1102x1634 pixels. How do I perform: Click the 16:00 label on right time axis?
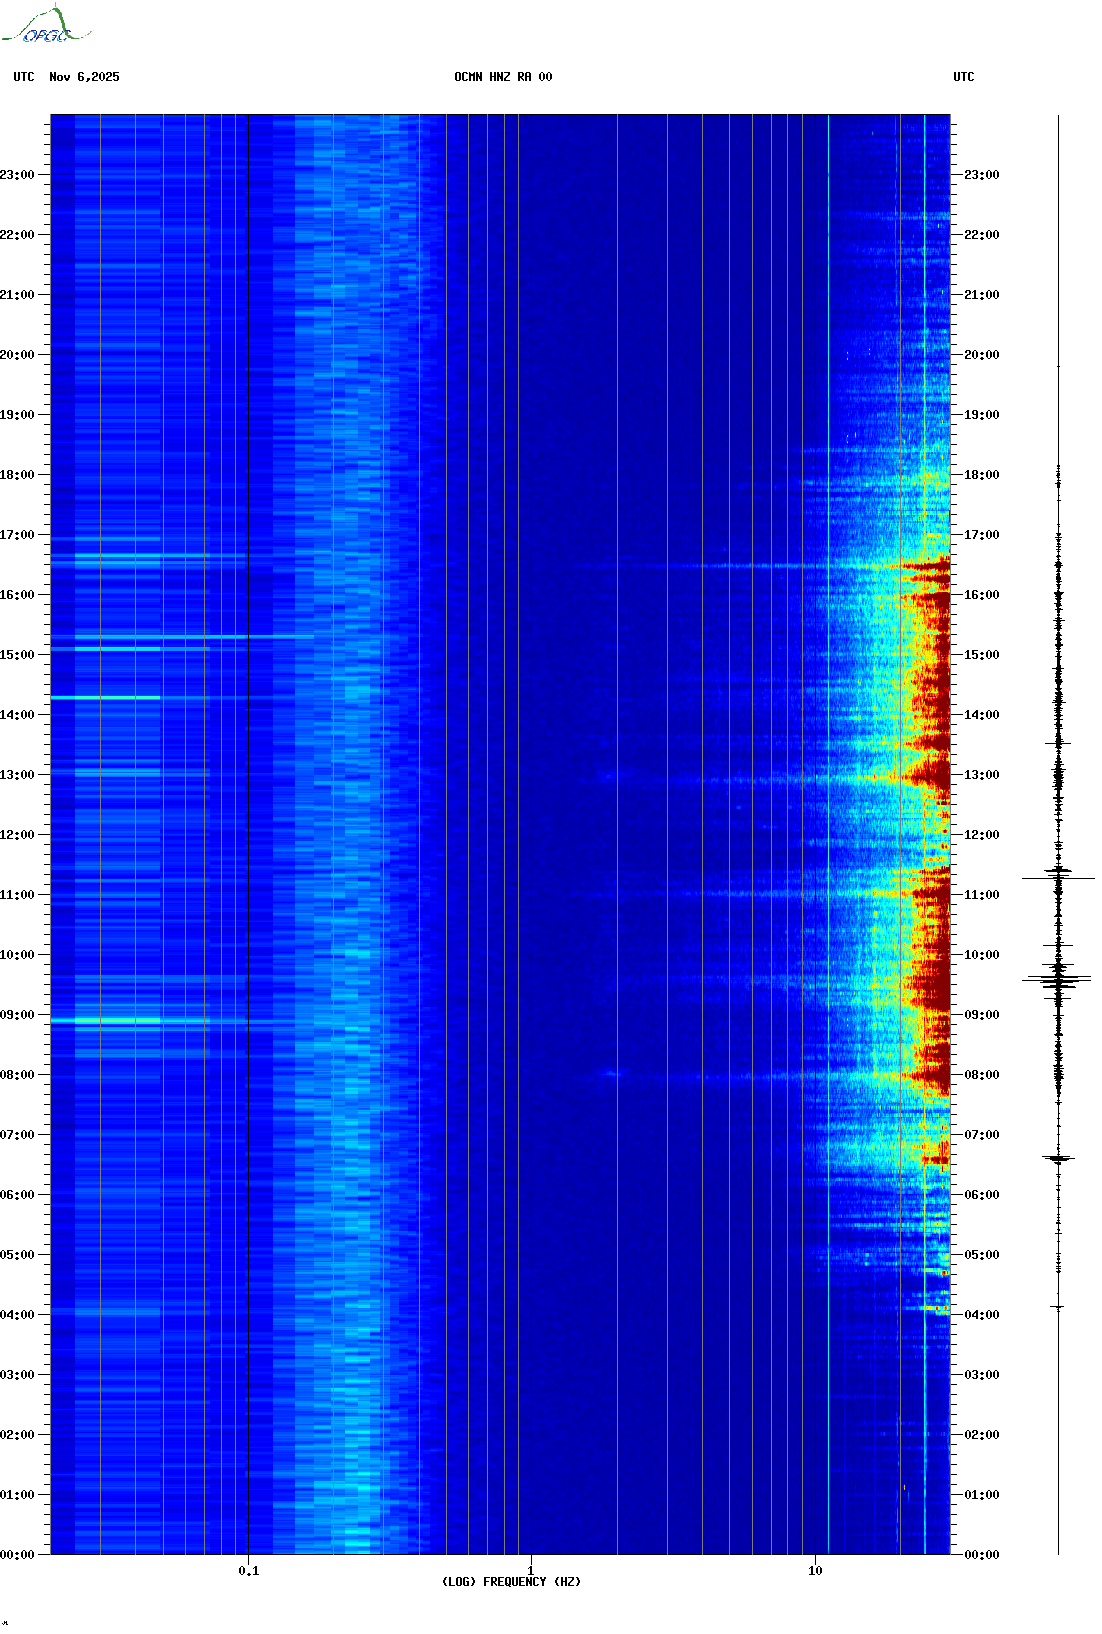(x=981, y=595)
